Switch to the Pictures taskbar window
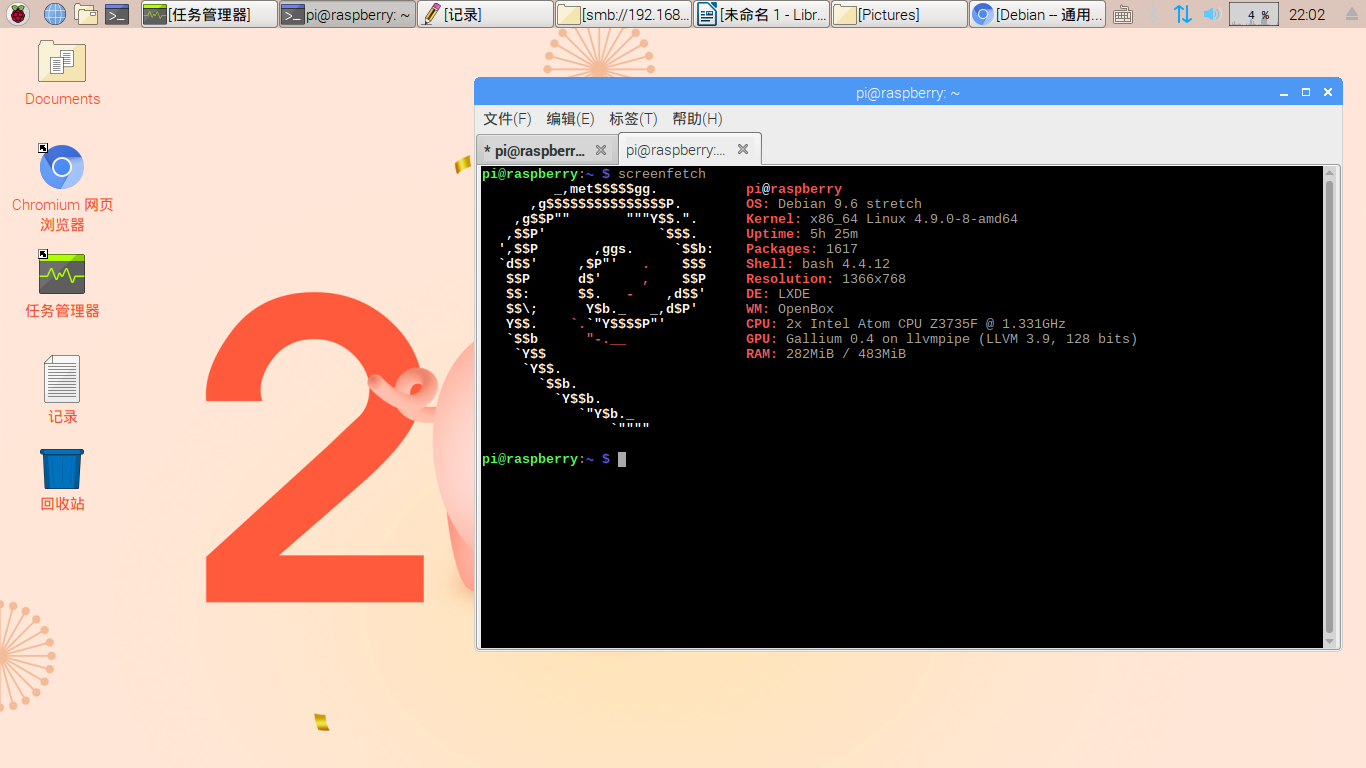1366x768 pixels. click(x=900, y=14)
